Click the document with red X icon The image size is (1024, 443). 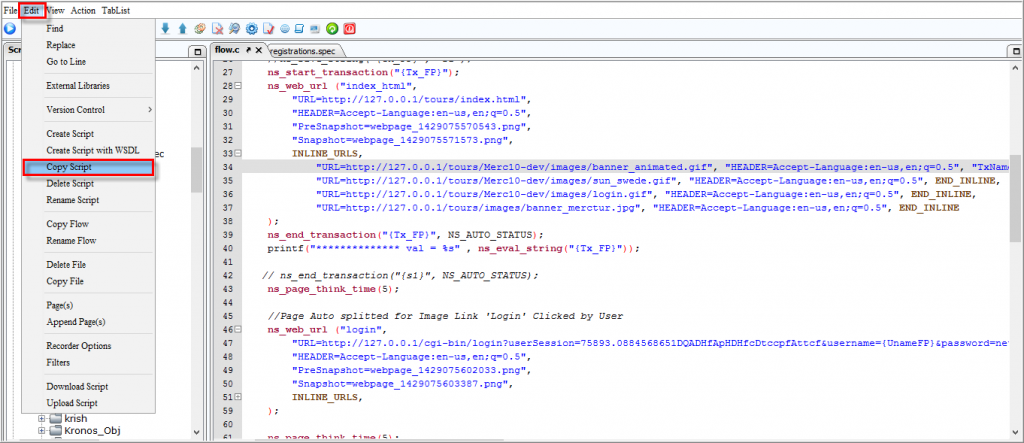tap(217, 29)
